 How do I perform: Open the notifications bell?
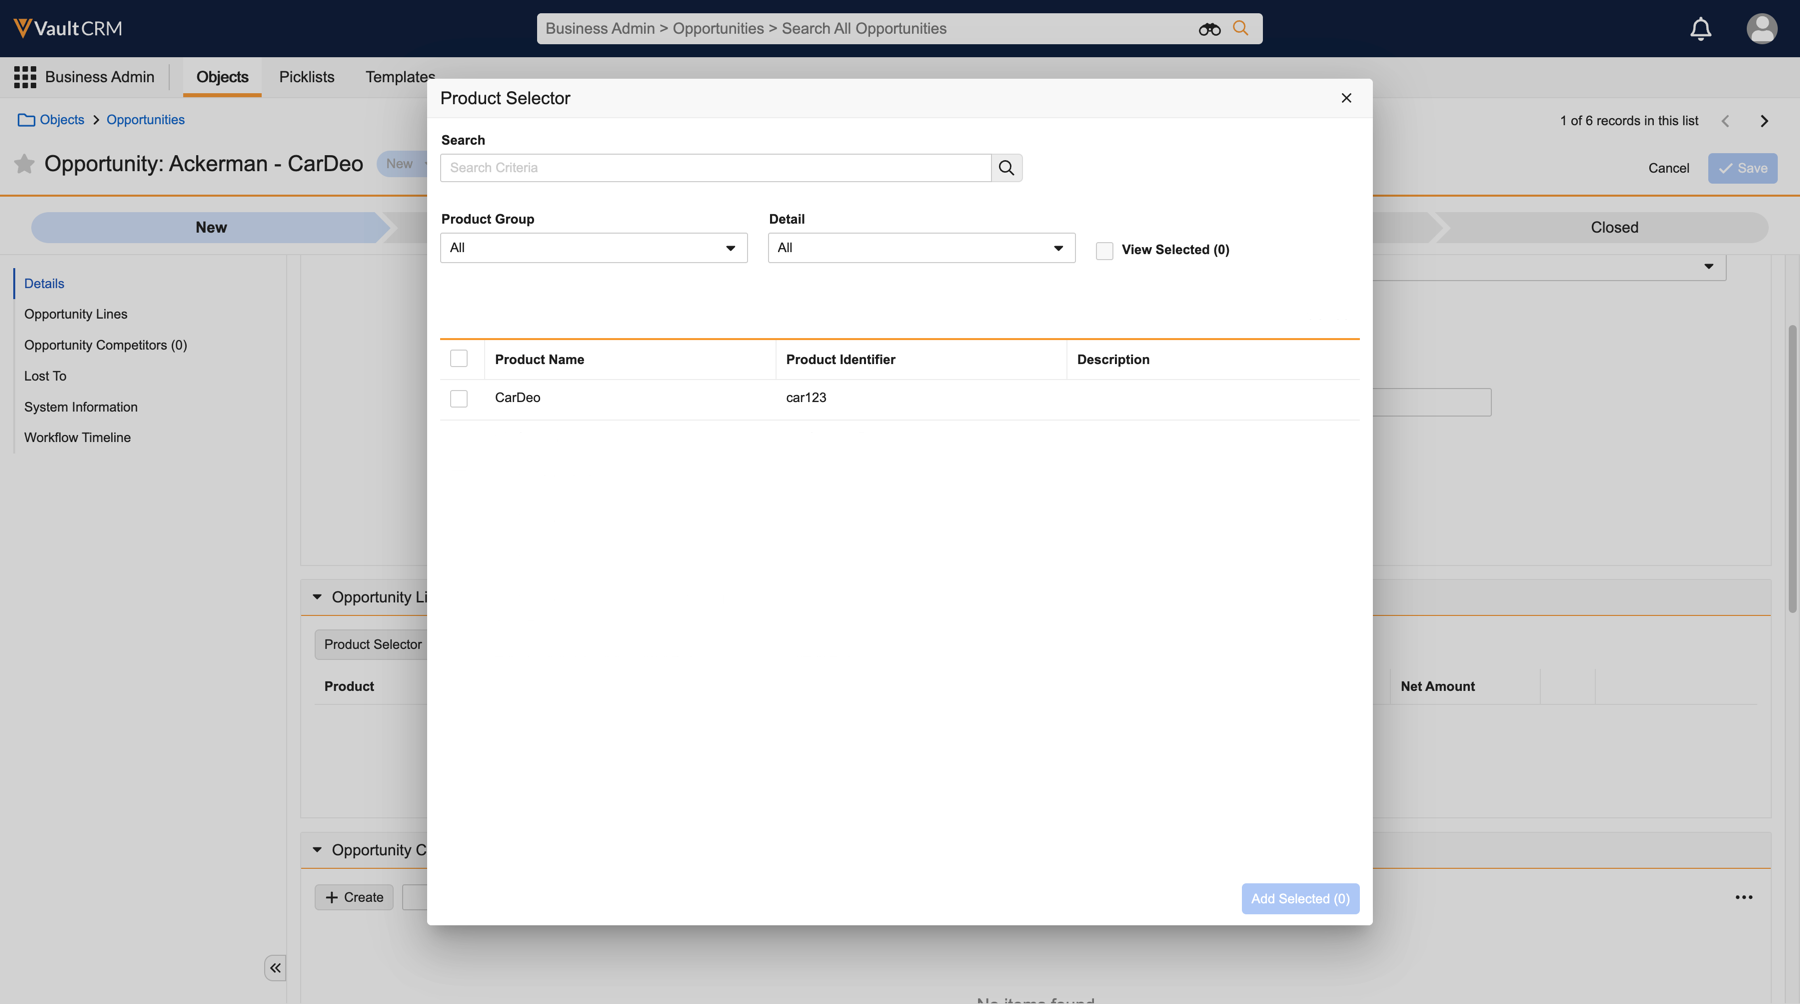point(1700,29)
